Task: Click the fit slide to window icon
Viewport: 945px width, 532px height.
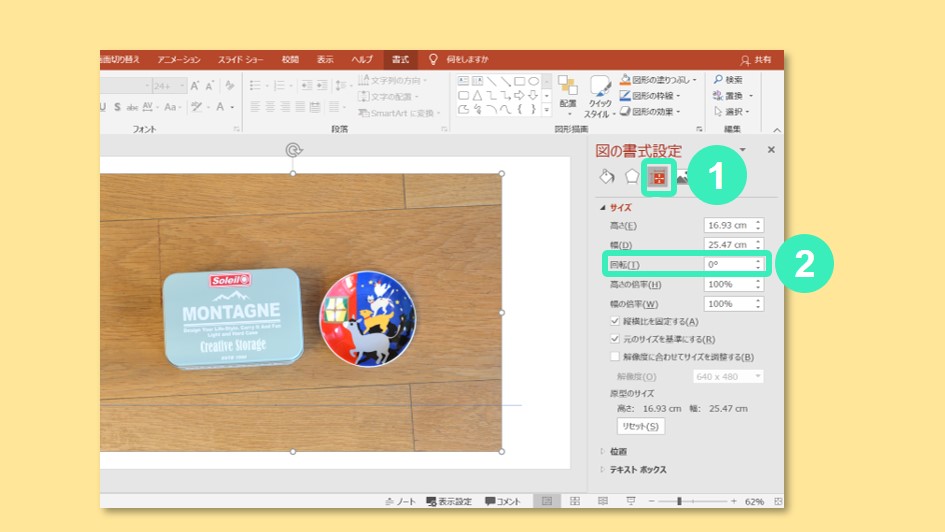Action: tap(778, 501)
